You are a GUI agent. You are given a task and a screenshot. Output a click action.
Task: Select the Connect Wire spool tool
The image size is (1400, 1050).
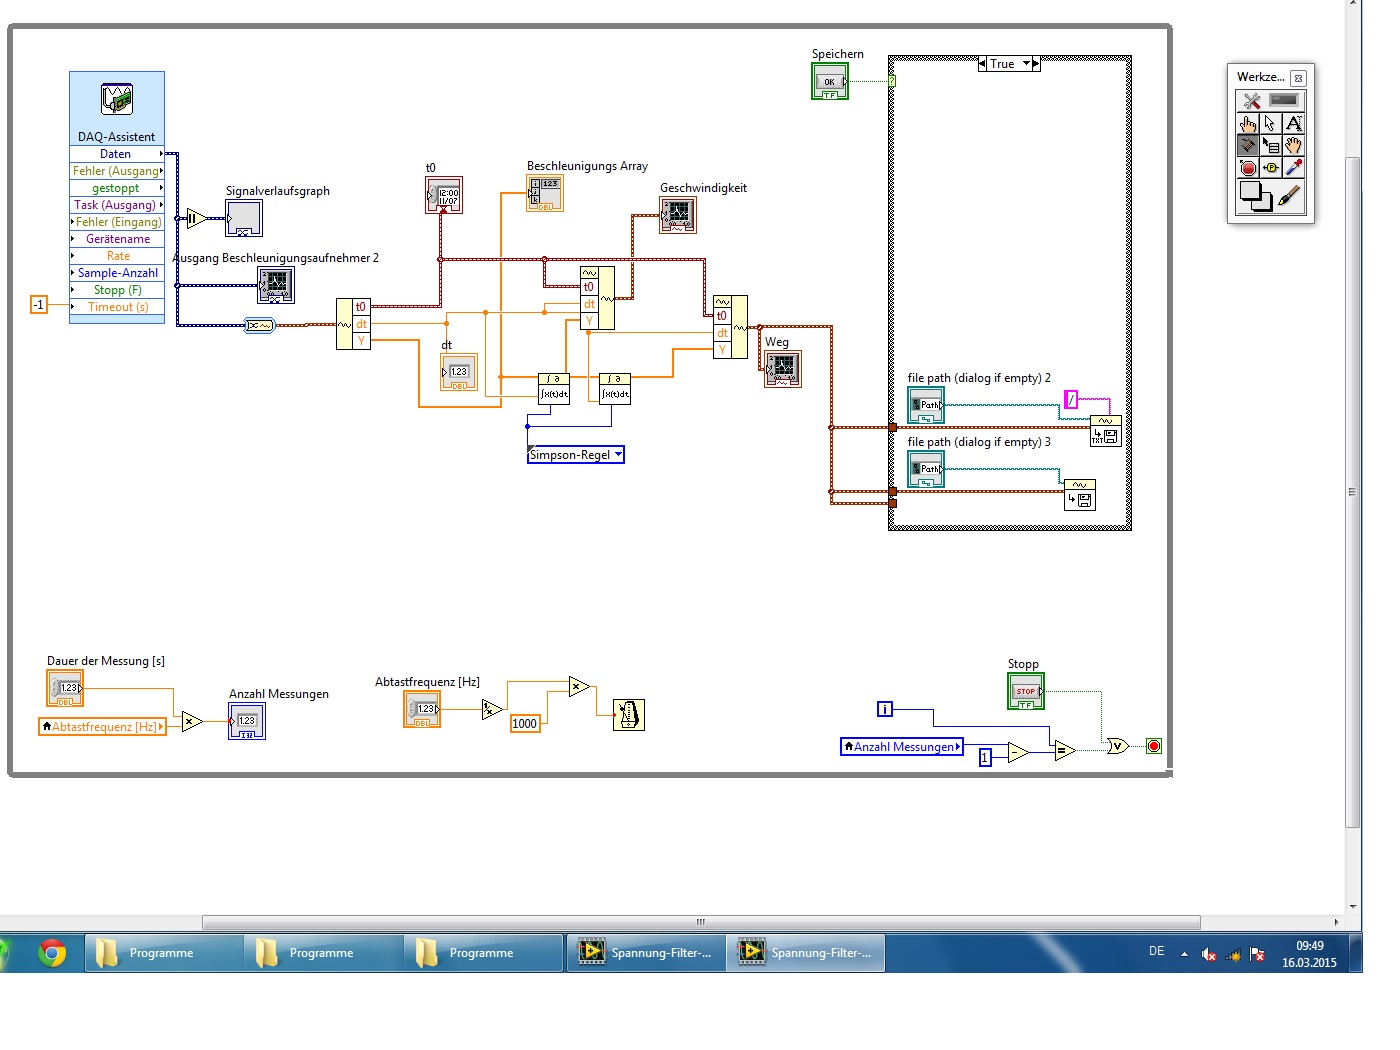pos(1248,146)
